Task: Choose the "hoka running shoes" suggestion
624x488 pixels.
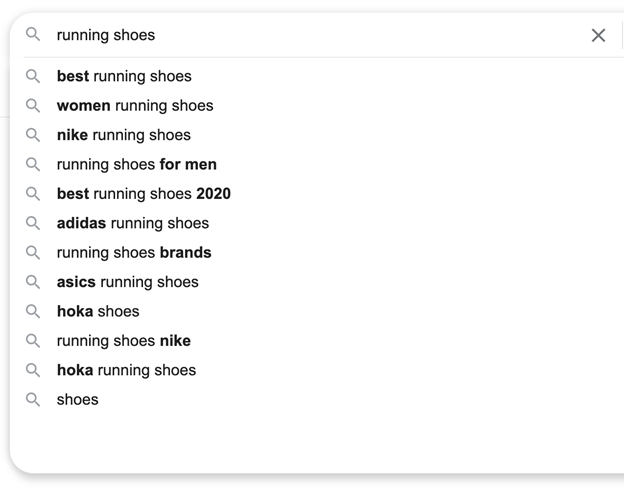Action: coord(126,370)
